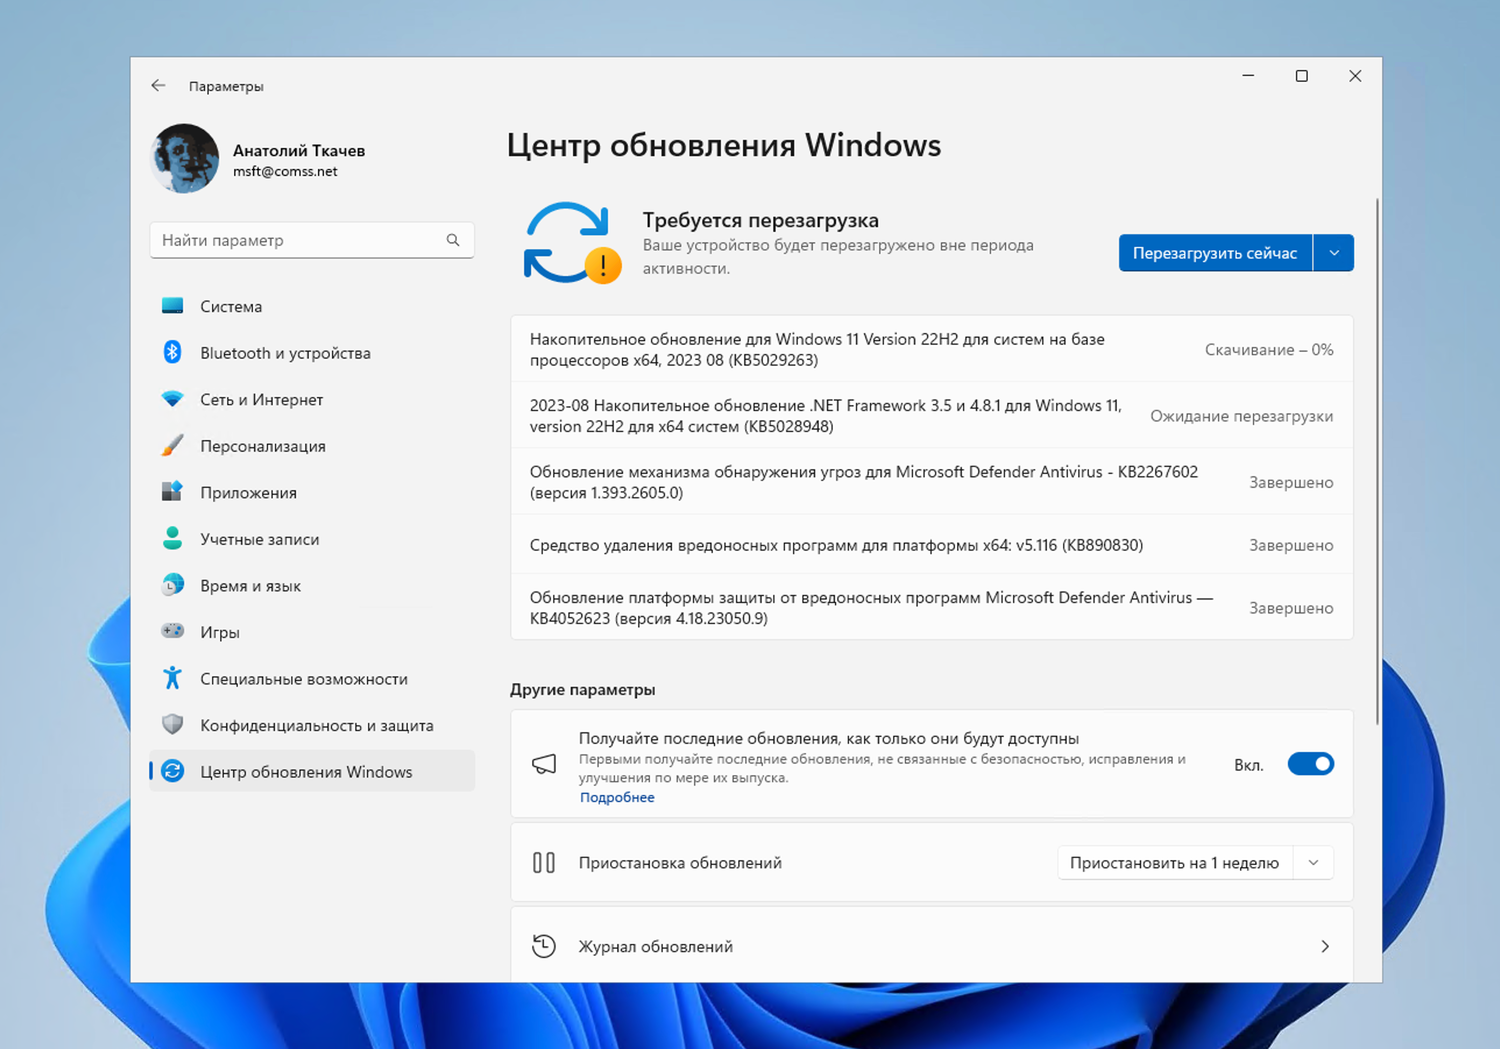Open the Приостановить на 1 неделю dropdown arrow
Screen dimensions: 1500x1049
[1314, 863]
